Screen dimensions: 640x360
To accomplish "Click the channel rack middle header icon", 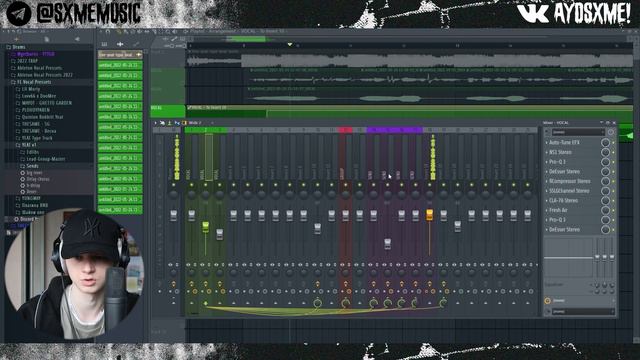I will click(120, 44).
